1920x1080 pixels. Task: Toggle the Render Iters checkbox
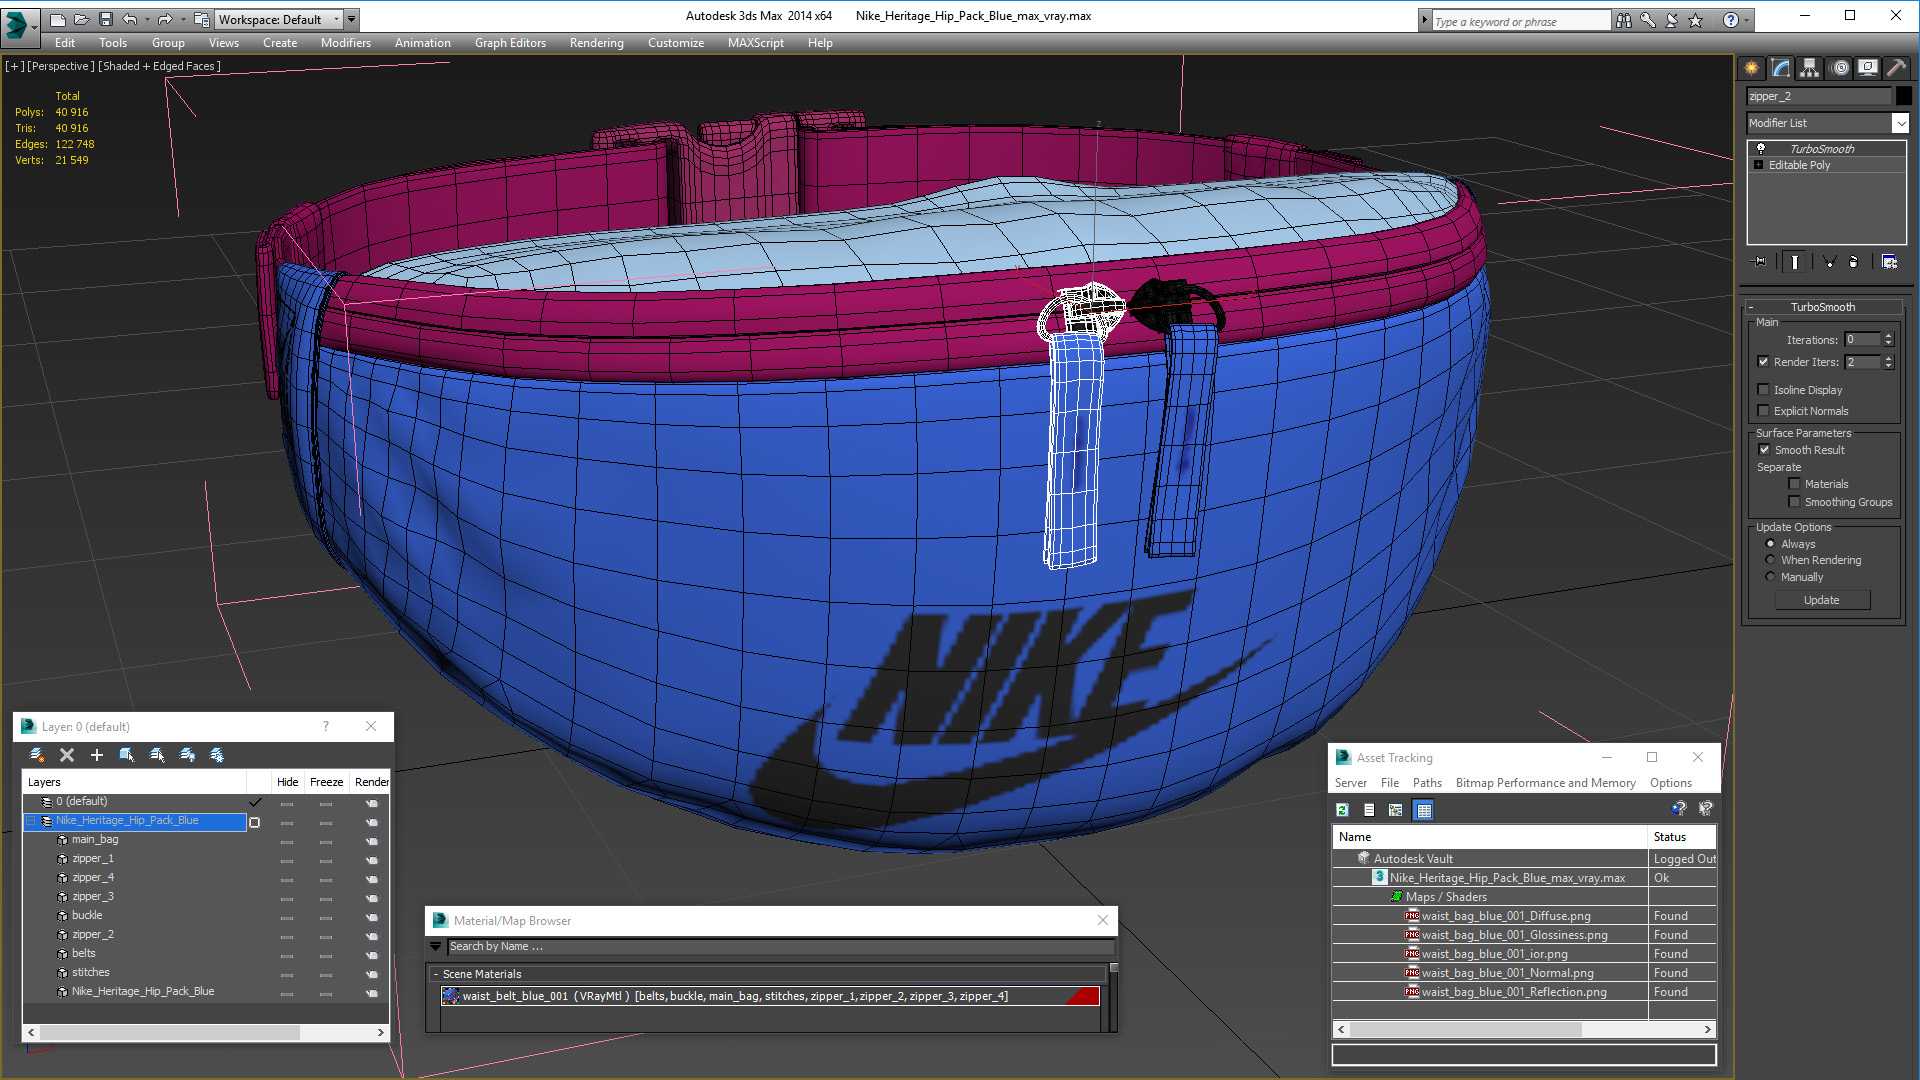point(1764,362)
